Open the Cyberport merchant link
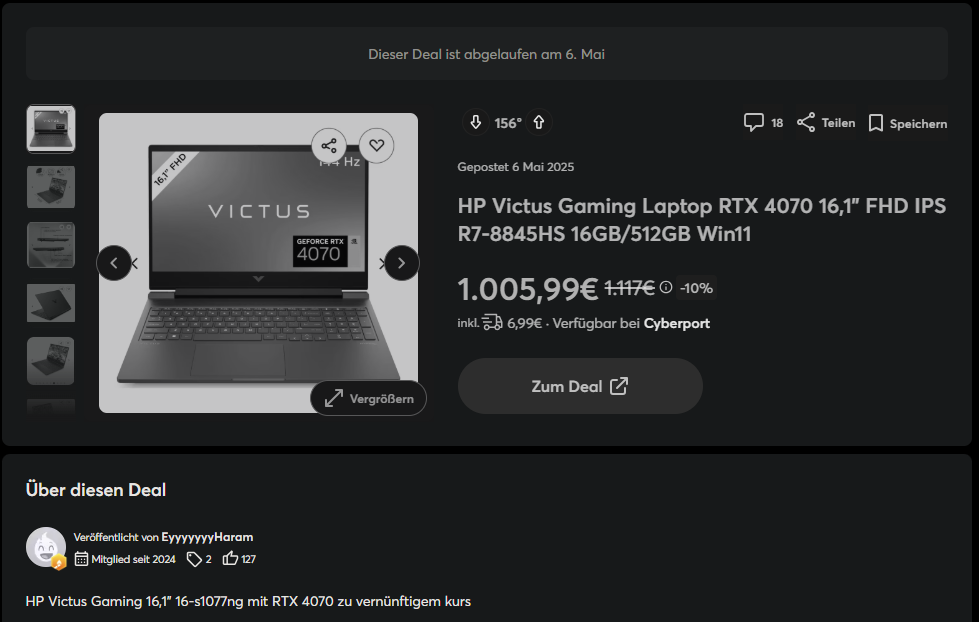Viewport: 979px width, 622px height. [677, 323]
